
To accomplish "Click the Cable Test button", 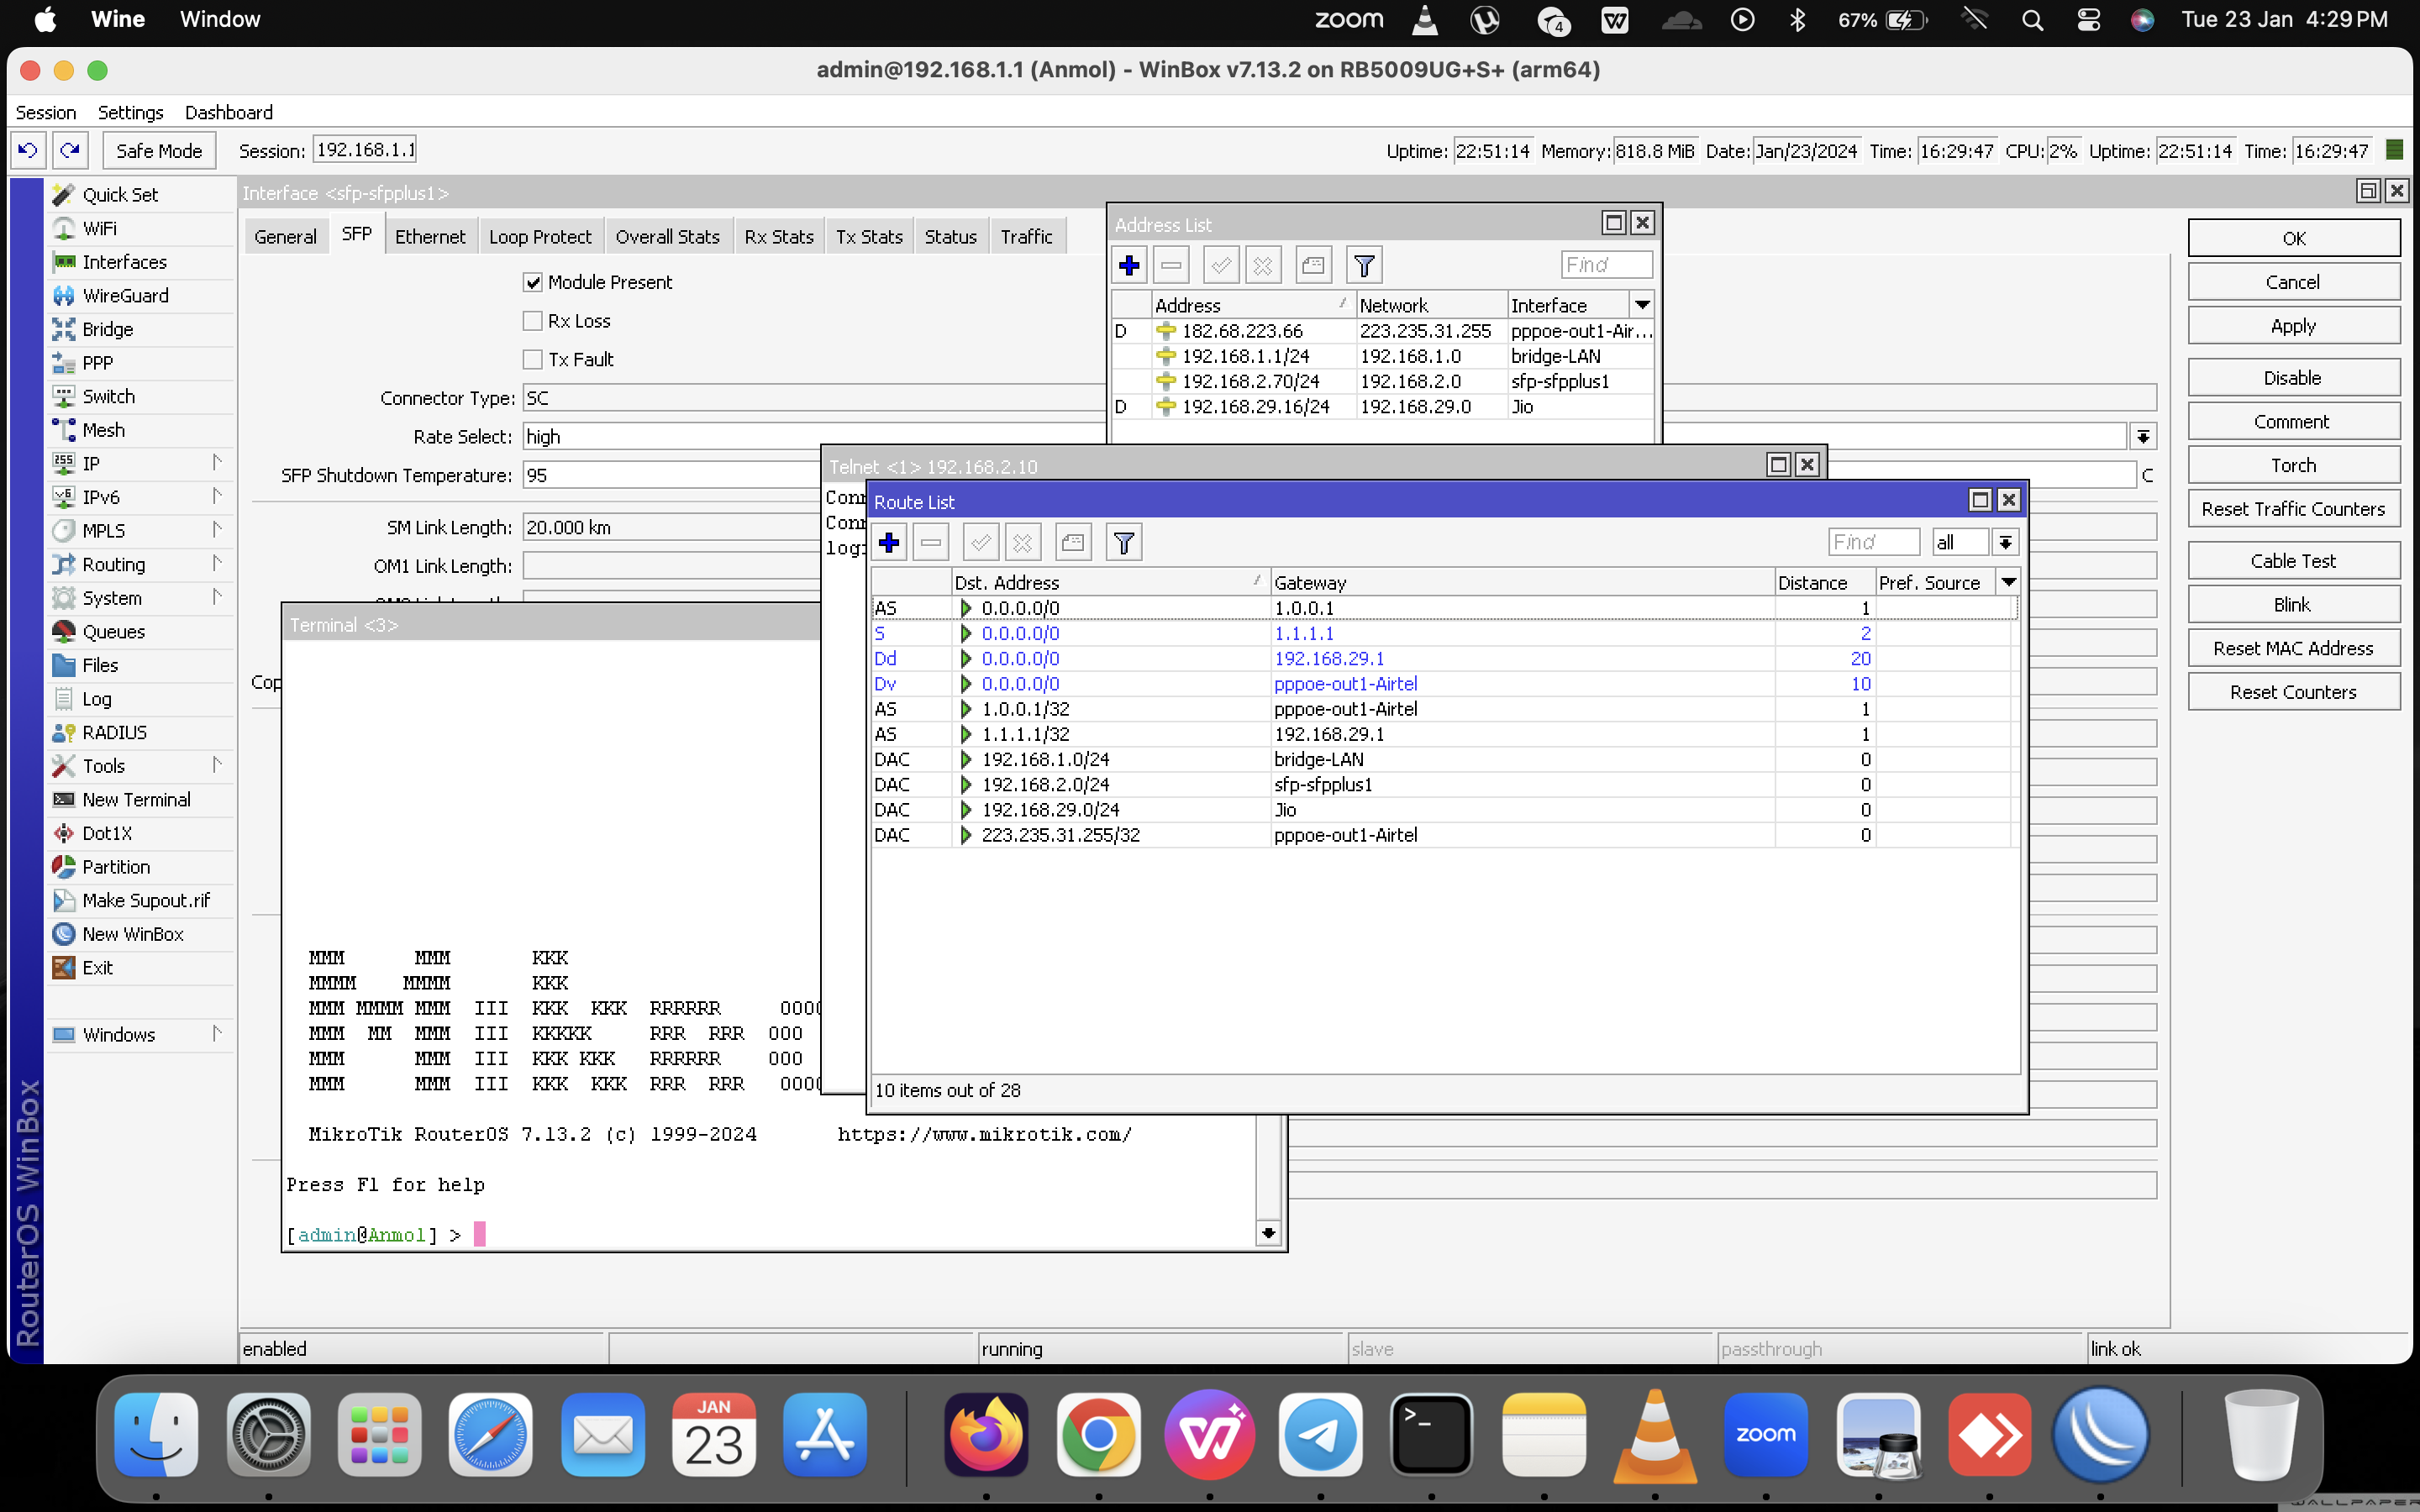I will click(x=2292, y=561).
